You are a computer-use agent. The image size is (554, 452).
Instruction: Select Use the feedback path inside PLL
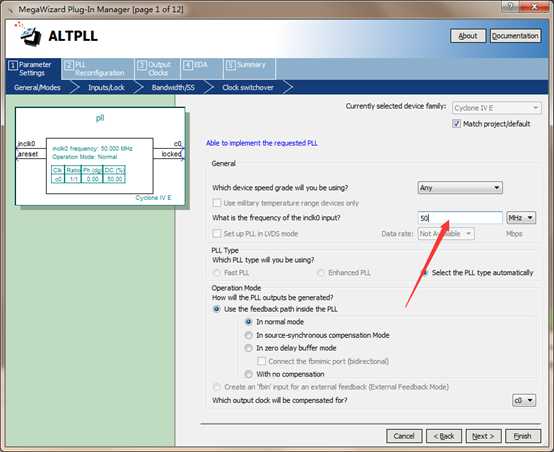click(x=217, y=309)
